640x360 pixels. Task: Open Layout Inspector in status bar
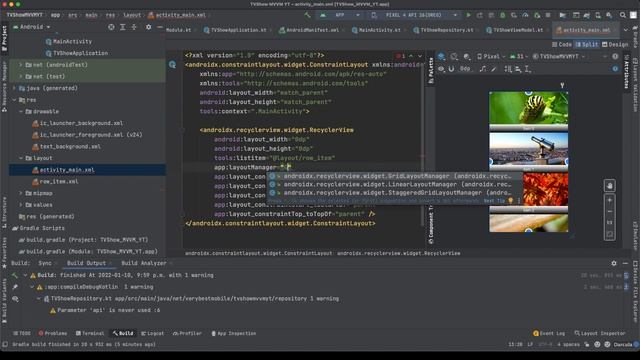[600, 333]
